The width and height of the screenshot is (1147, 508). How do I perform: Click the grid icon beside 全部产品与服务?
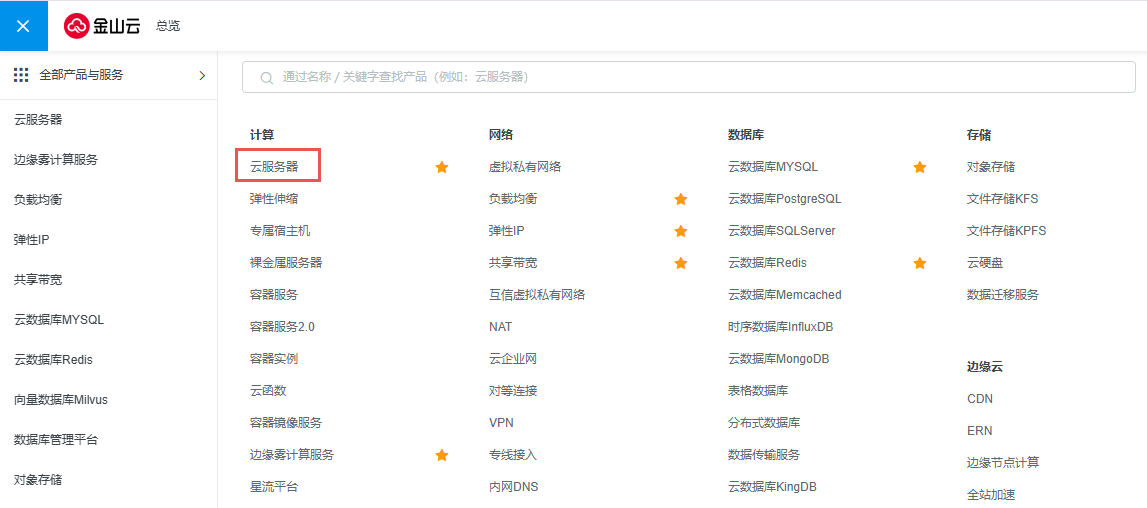[21, 75]
